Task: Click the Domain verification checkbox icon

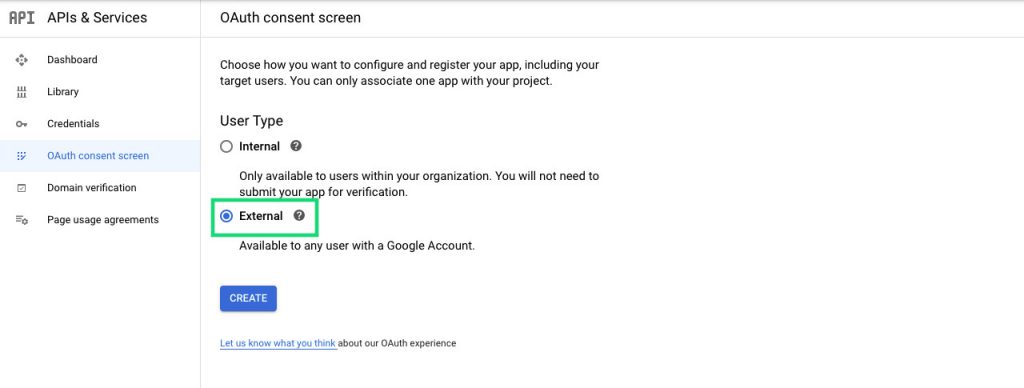Action: click(x=22, y=188)
